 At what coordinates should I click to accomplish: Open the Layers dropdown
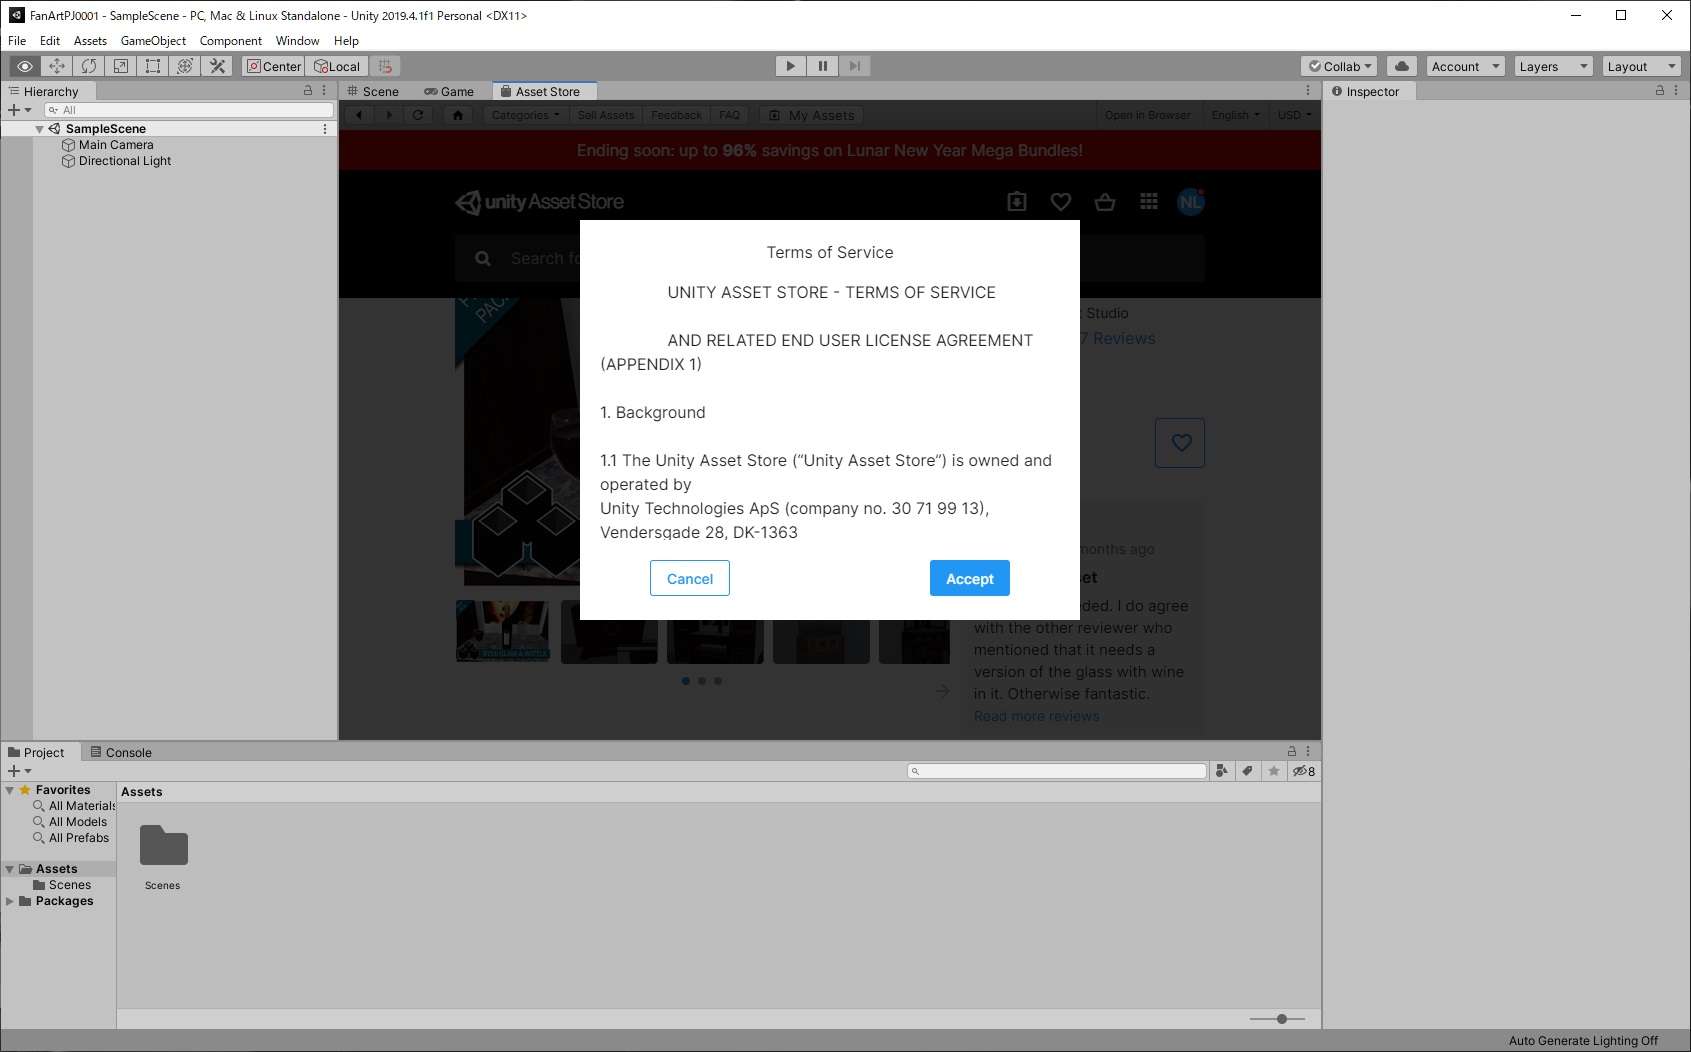pos(1553,66)
